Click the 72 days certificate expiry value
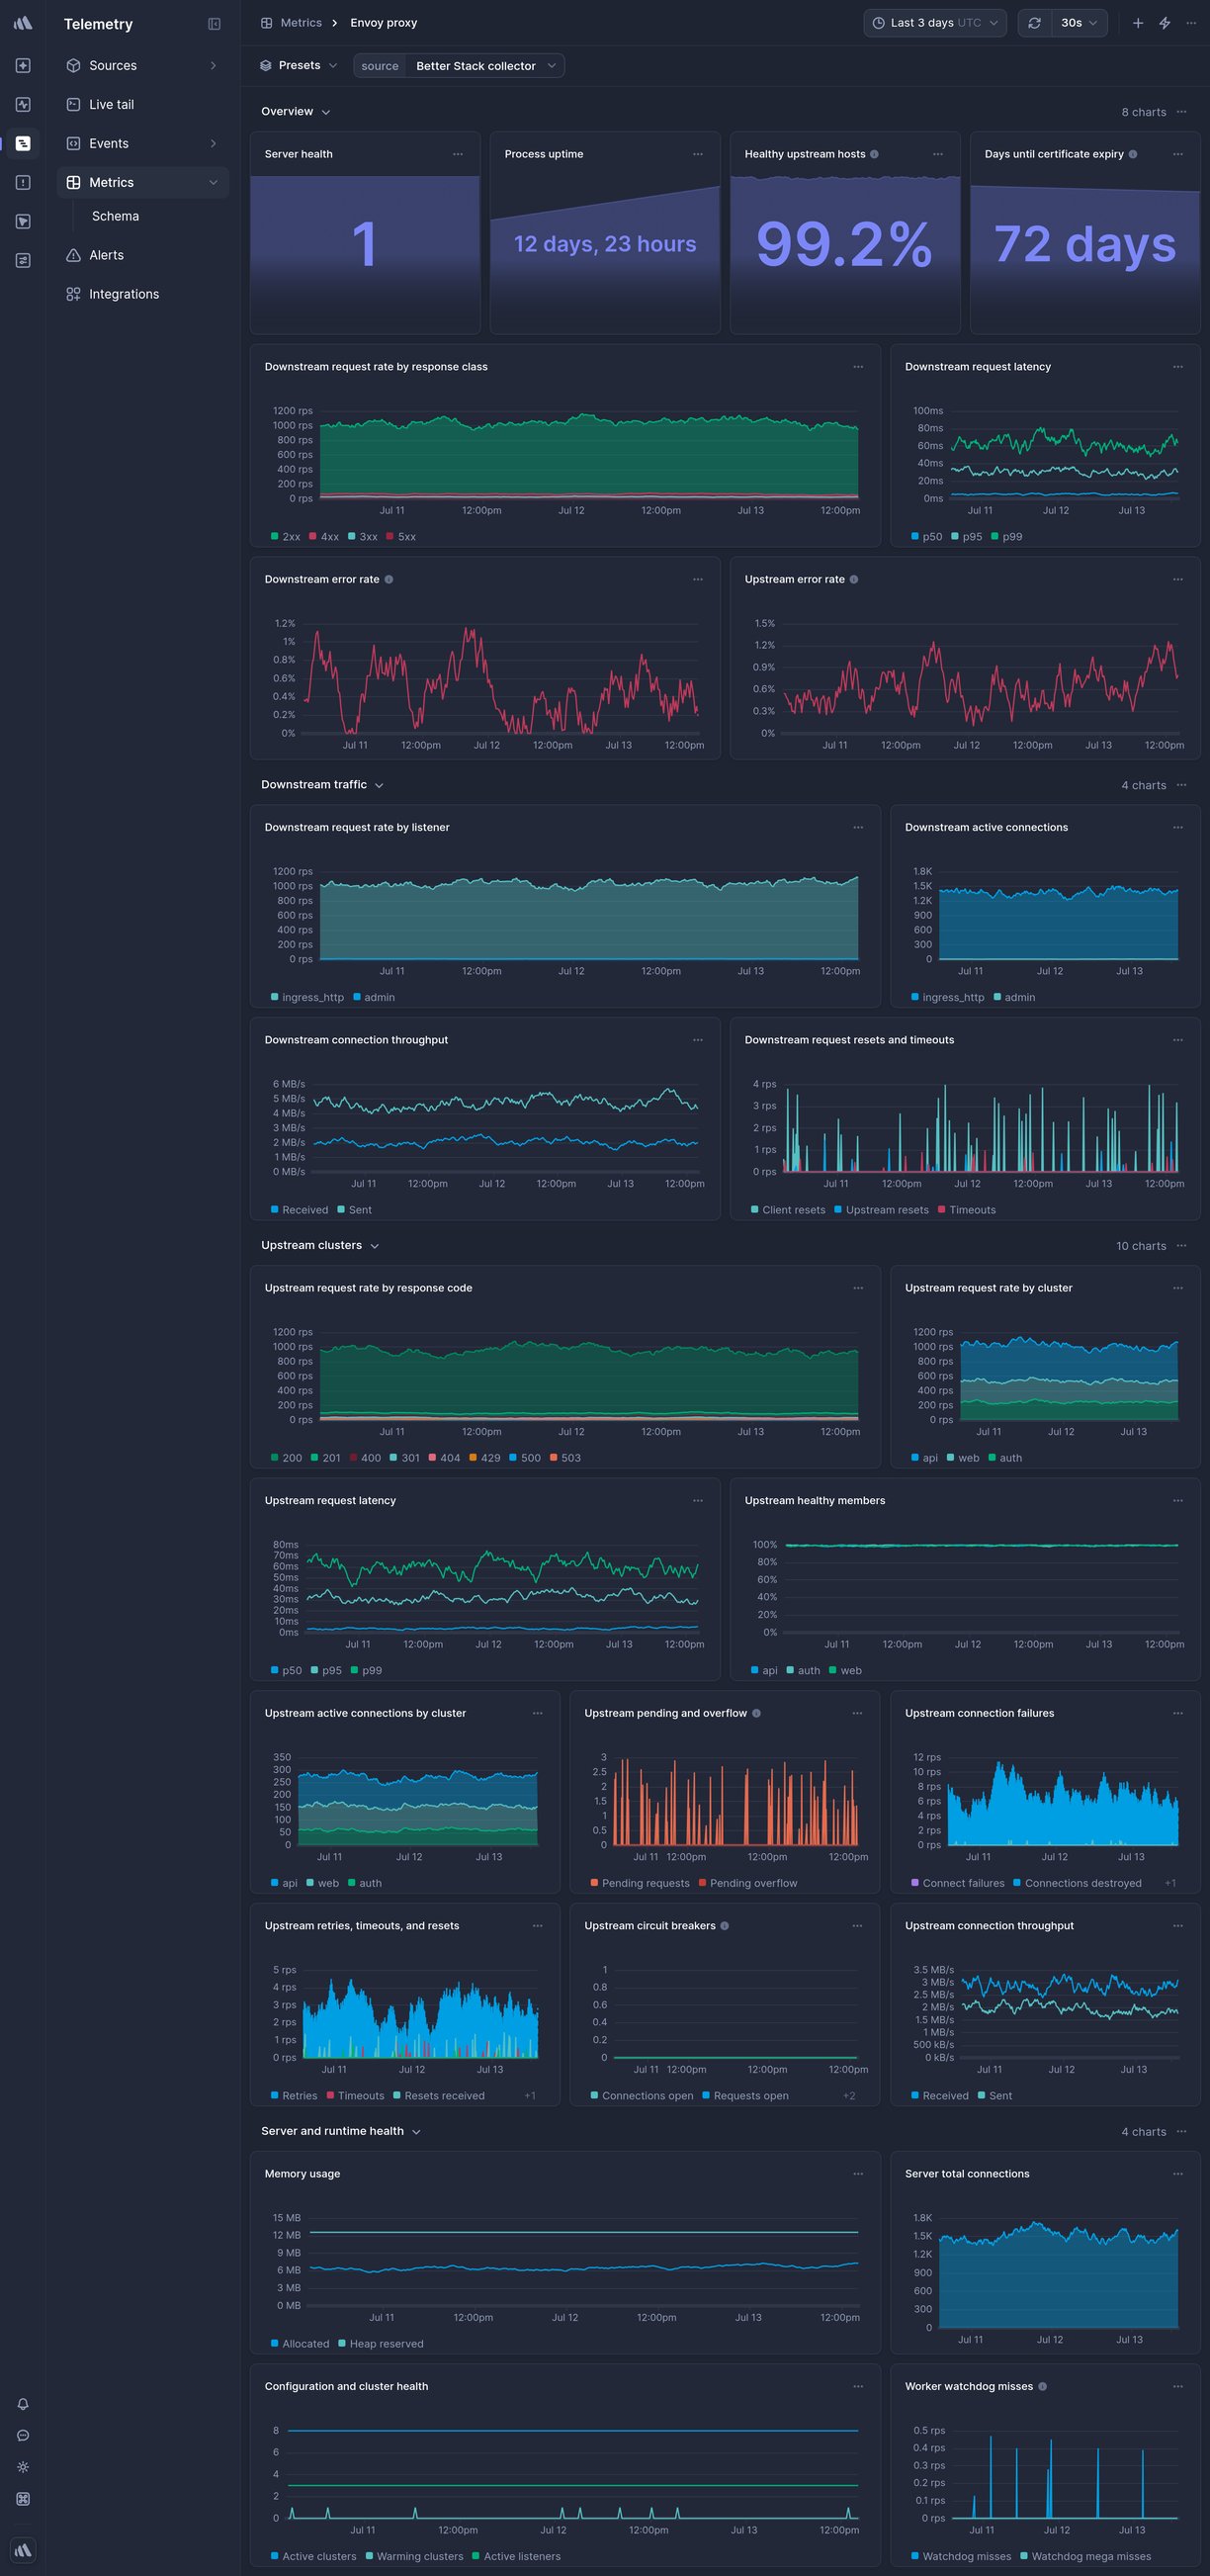The width and height of the screenshot is (1210, 2576). coord(1085,245)
